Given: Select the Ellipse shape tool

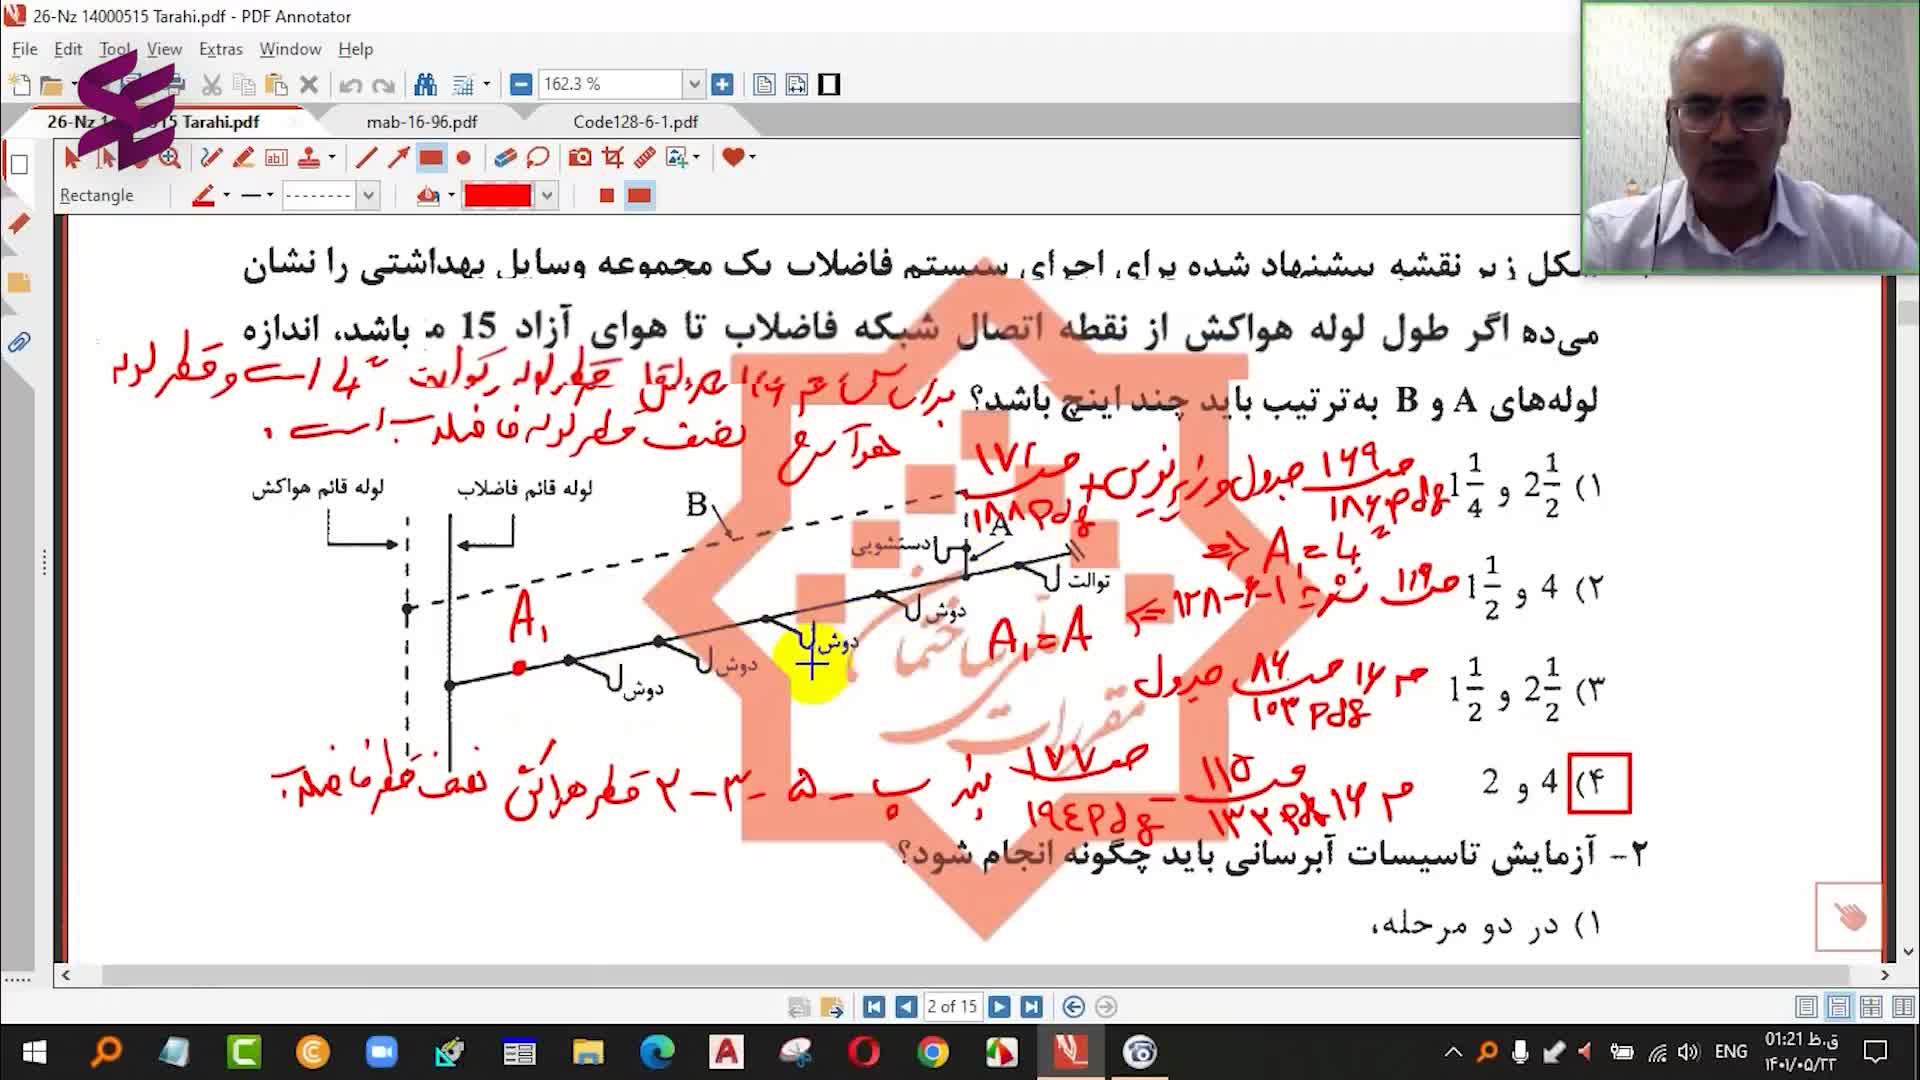Looking at the screenshot, I should coord(463,157).
